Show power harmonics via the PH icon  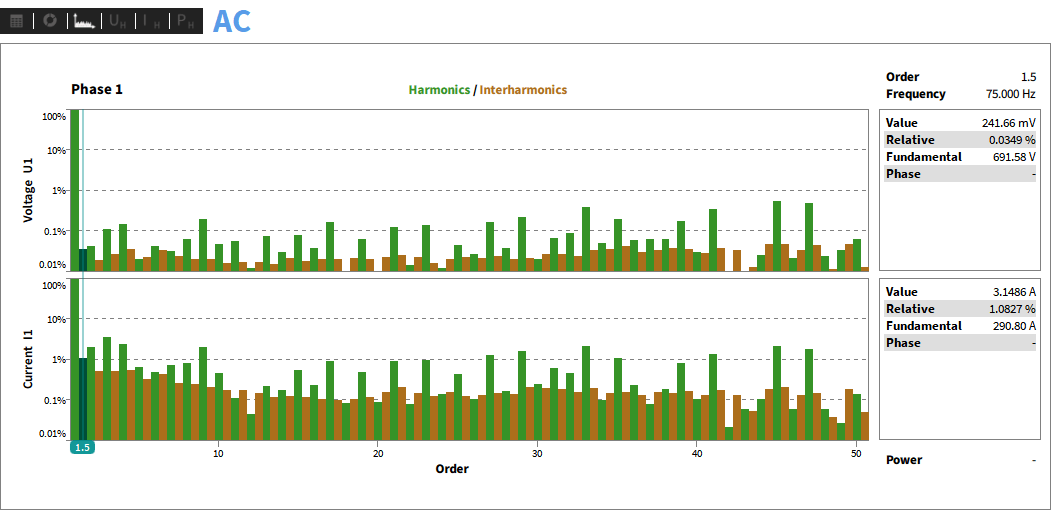185,21
